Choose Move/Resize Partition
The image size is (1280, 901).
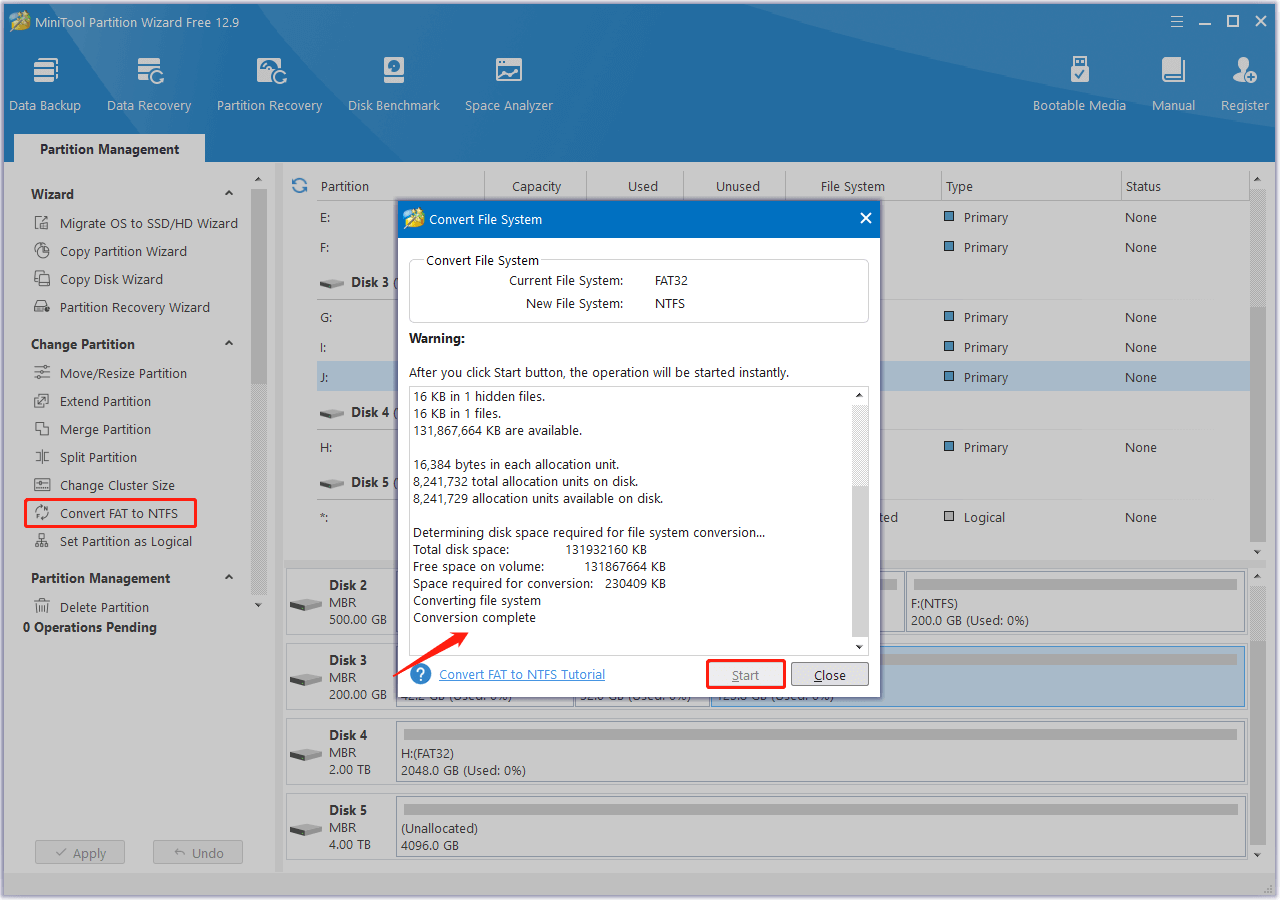tap(110, 373)
